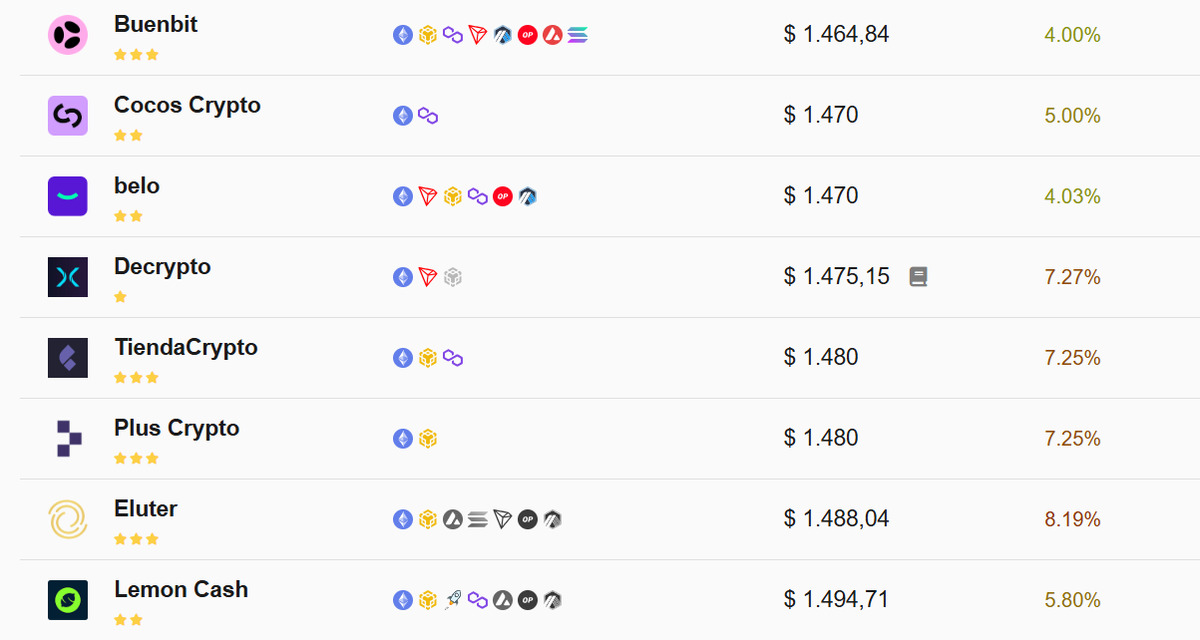
Task: Click the Stellar rocket icon for Lemon Cash
Action: click(453, 600)
